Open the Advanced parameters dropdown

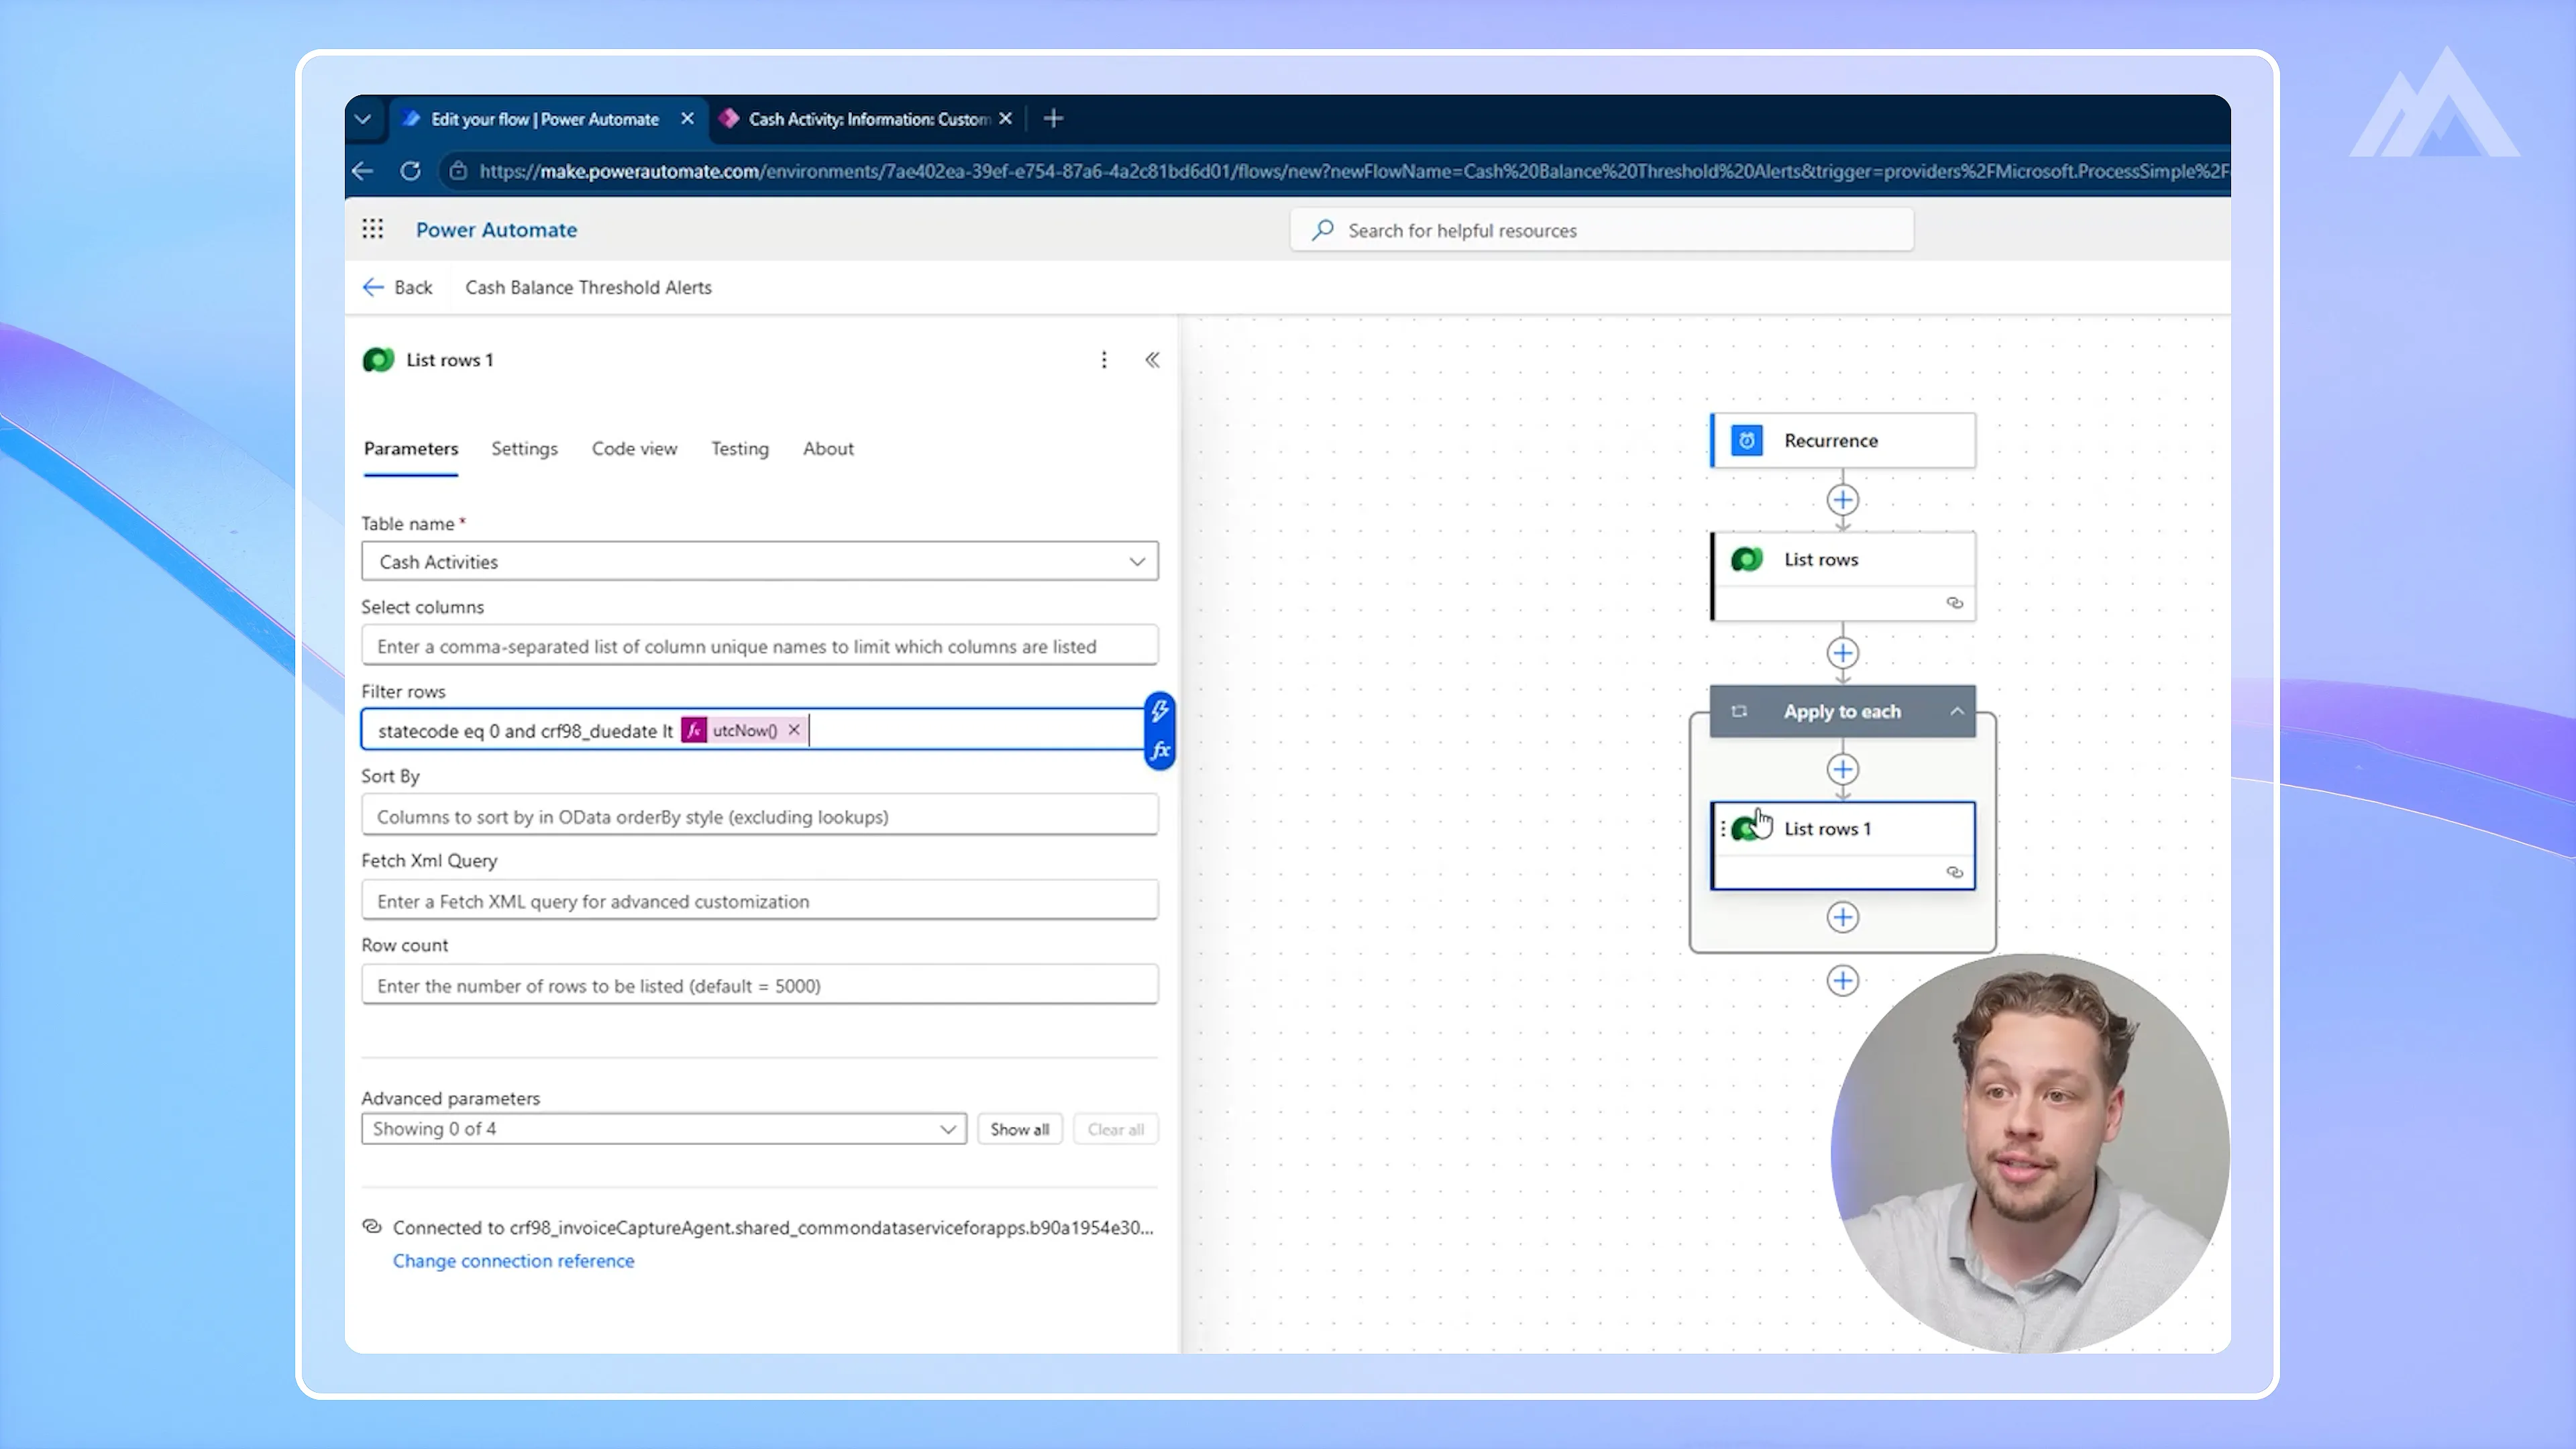tap(664, 1129)
